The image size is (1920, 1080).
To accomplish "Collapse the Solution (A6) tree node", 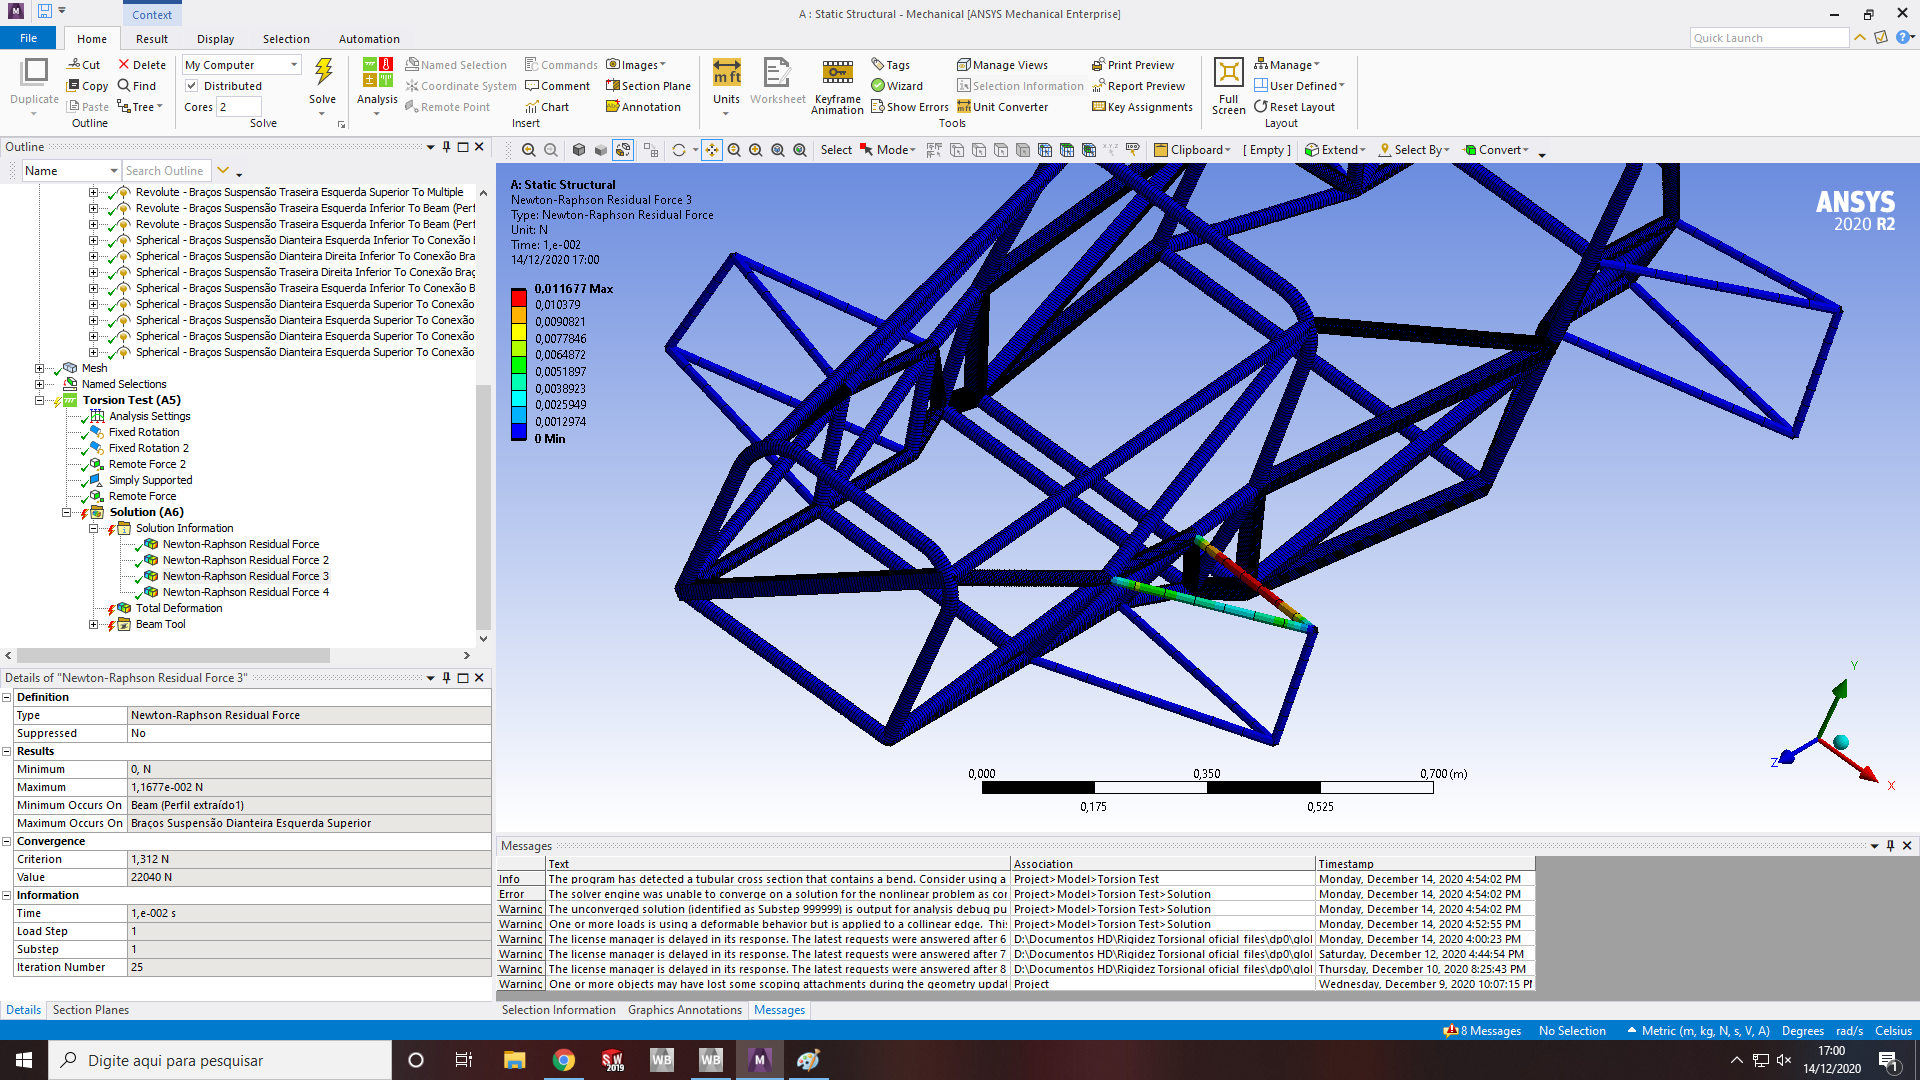I will click(x=66, y=512).
